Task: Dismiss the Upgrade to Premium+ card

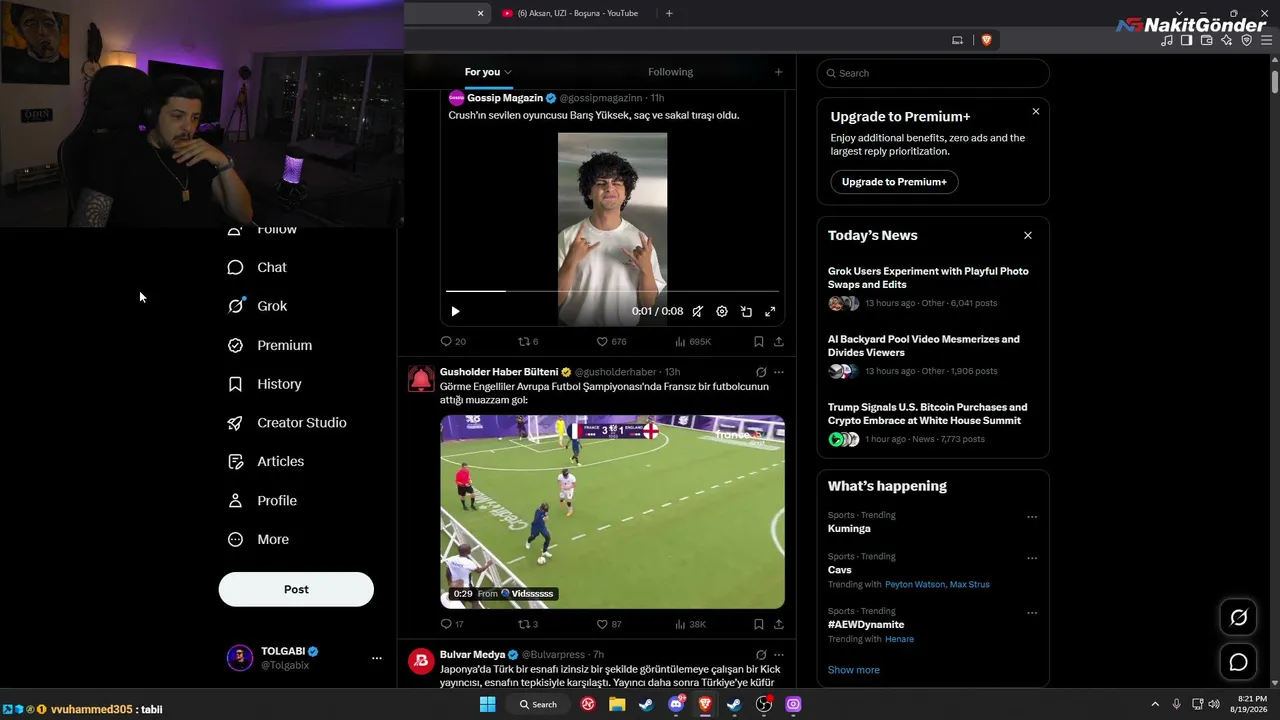Action: pyautogui.click(x=1036, y=112)
